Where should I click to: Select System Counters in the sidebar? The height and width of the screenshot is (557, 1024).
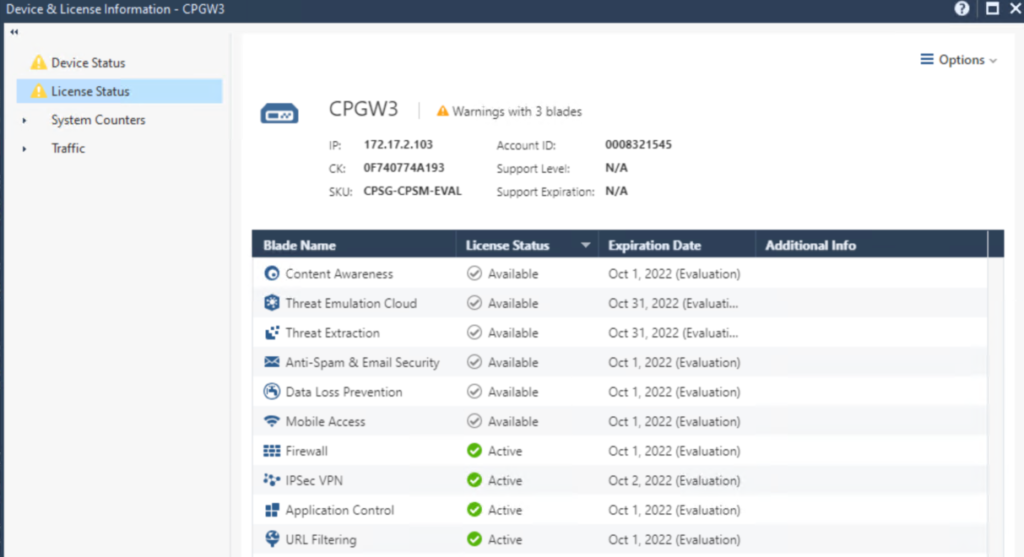pyautogui.click(x=98, y=120)
